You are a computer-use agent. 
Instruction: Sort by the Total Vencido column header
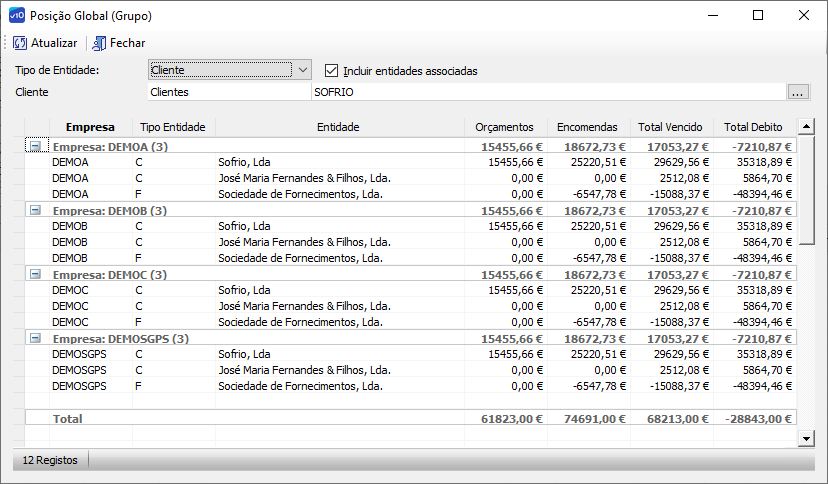click(x=670, y=127)
